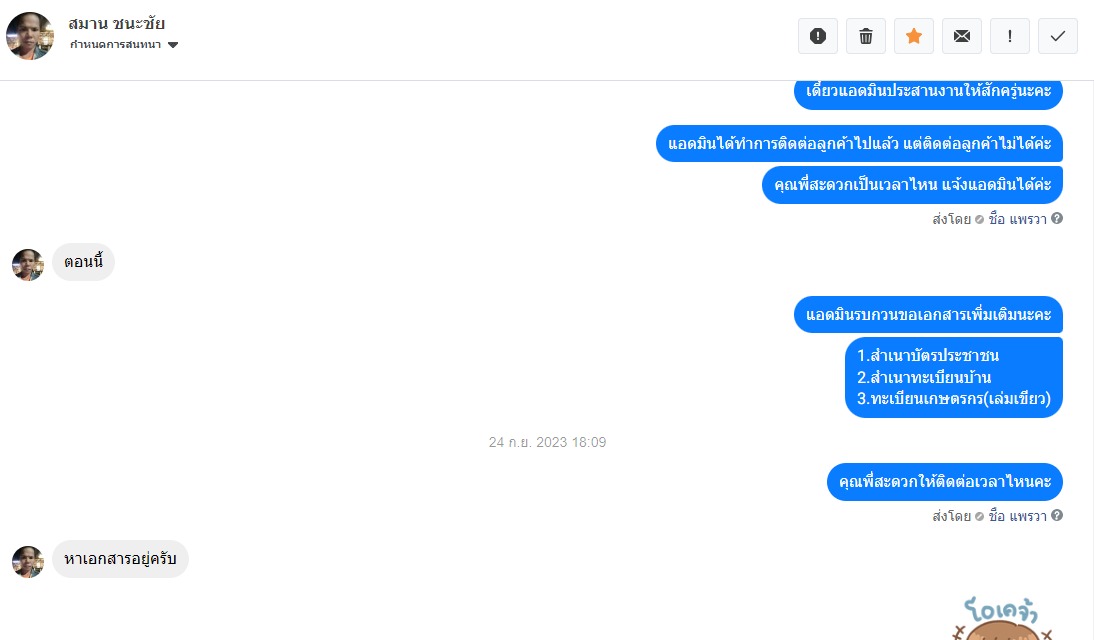Click avatar next to หาเอกสารอยู่ครับ message
This screenshot has height=640, width=1094.
tap(28, 562)
